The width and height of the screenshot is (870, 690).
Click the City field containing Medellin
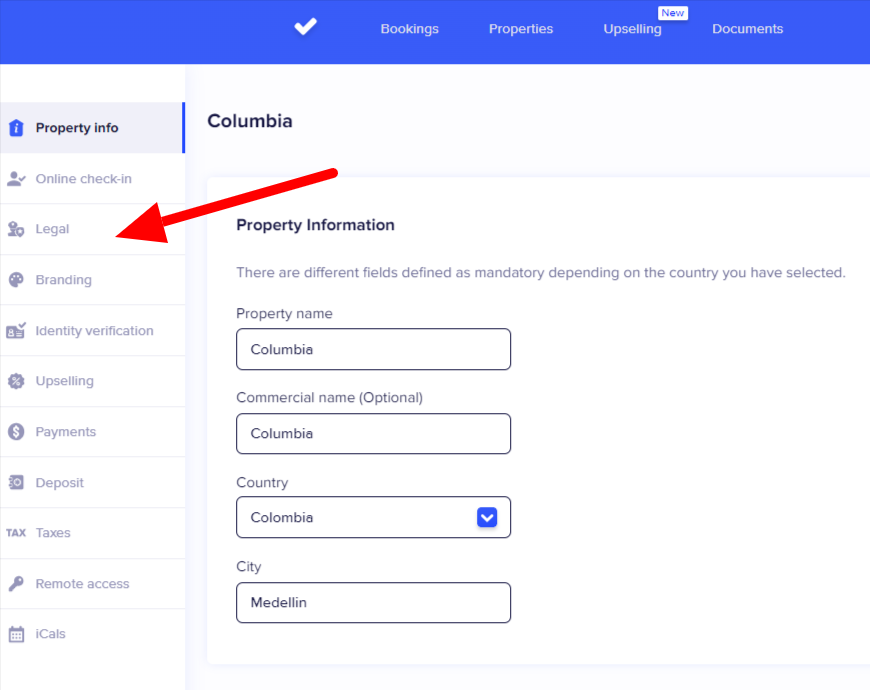(373, 603)
